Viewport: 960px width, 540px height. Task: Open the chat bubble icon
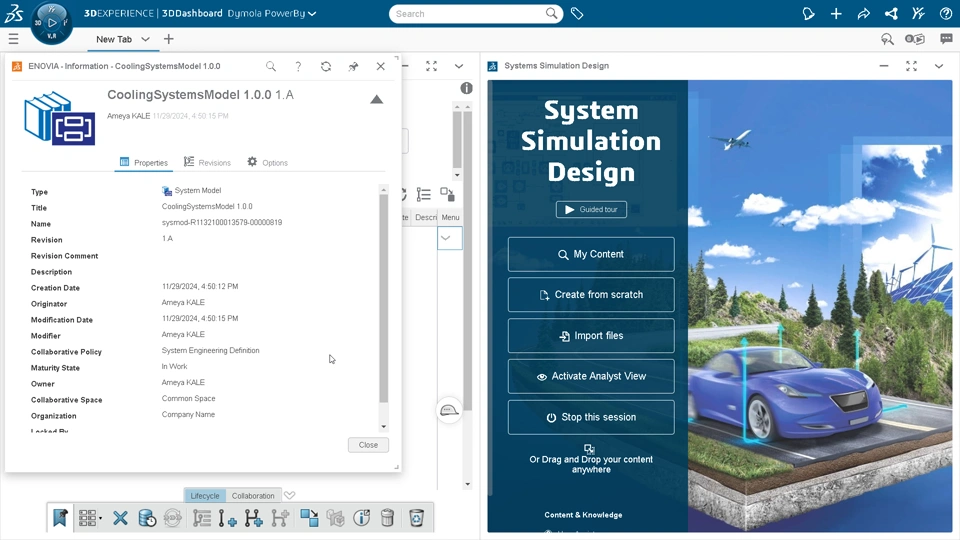click(947, 39)
